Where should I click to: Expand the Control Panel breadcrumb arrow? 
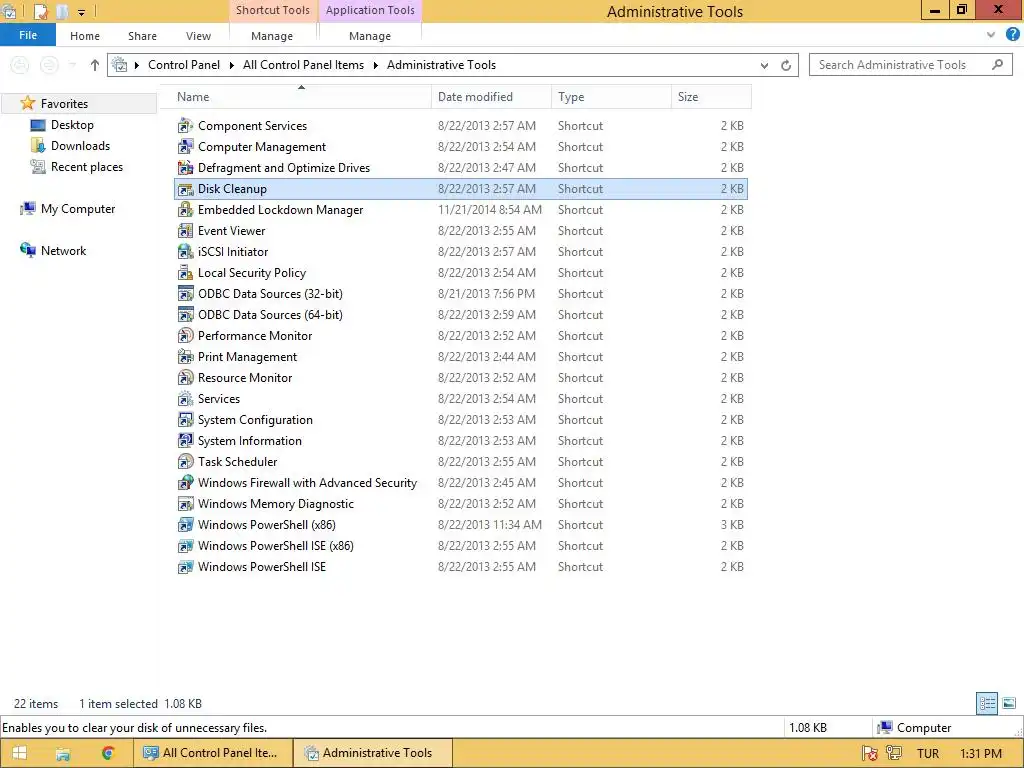231,65
